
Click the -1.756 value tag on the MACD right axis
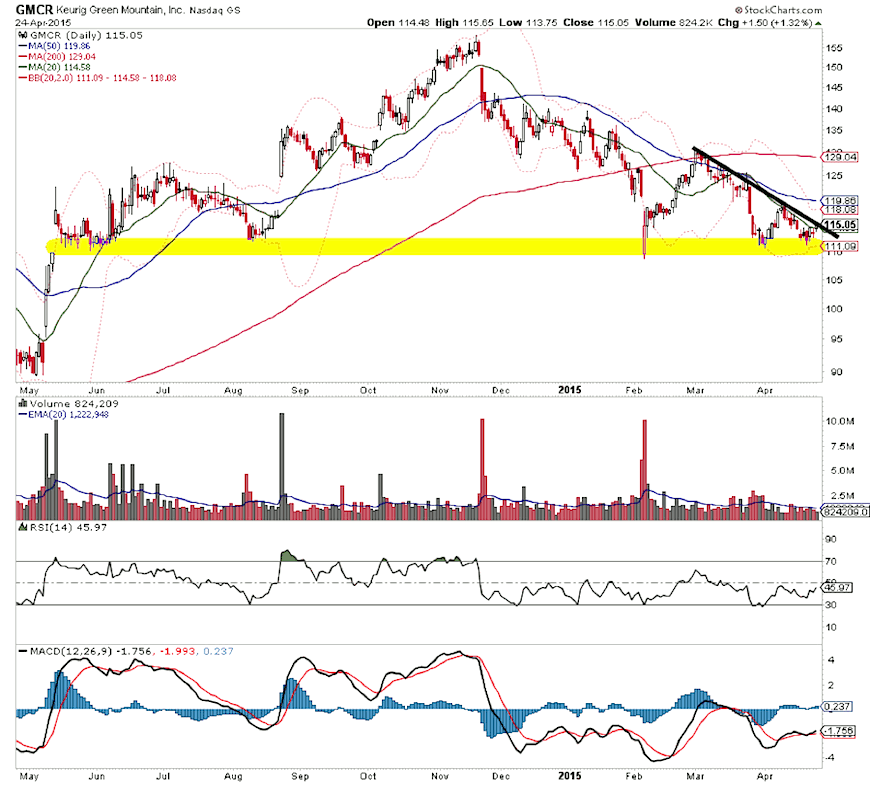(839, 731)
